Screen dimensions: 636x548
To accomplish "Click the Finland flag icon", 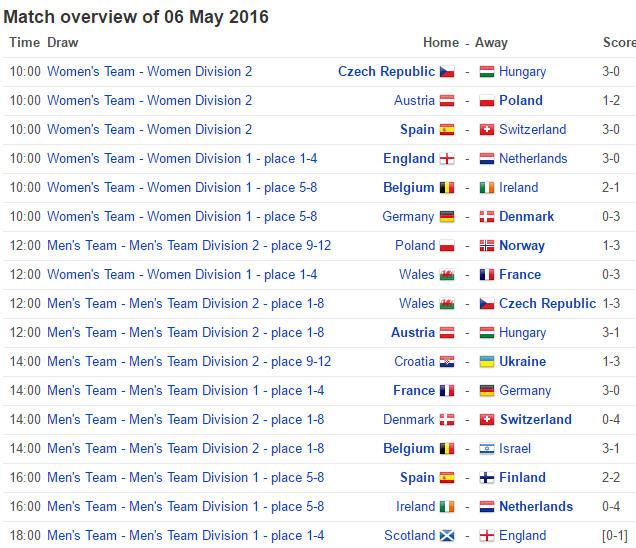I will 488,478.
